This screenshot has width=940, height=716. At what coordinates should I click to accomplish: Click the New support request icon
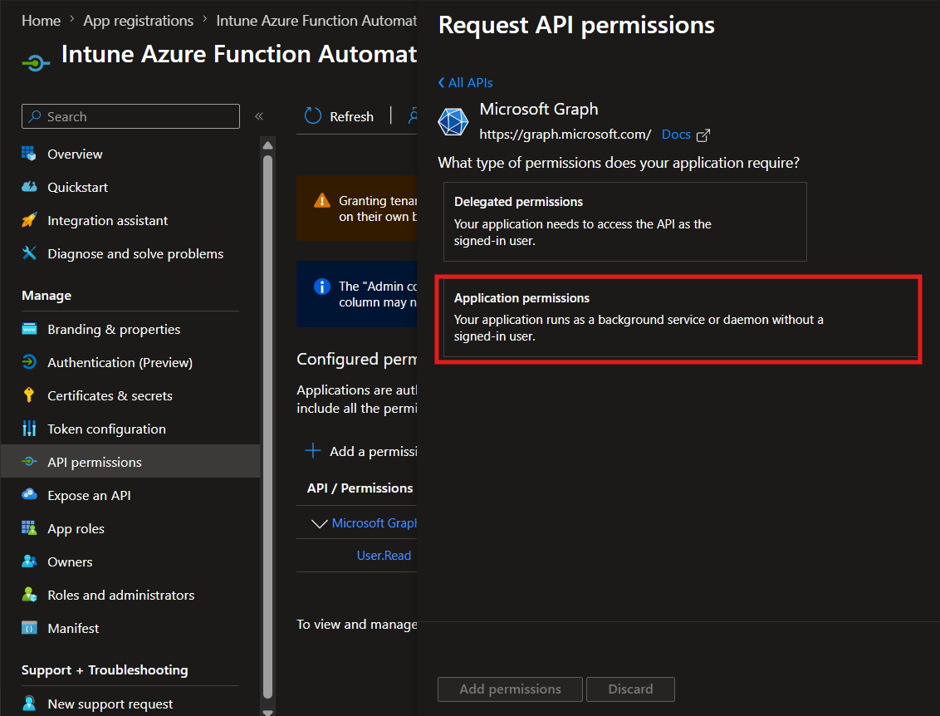(29, 703)
